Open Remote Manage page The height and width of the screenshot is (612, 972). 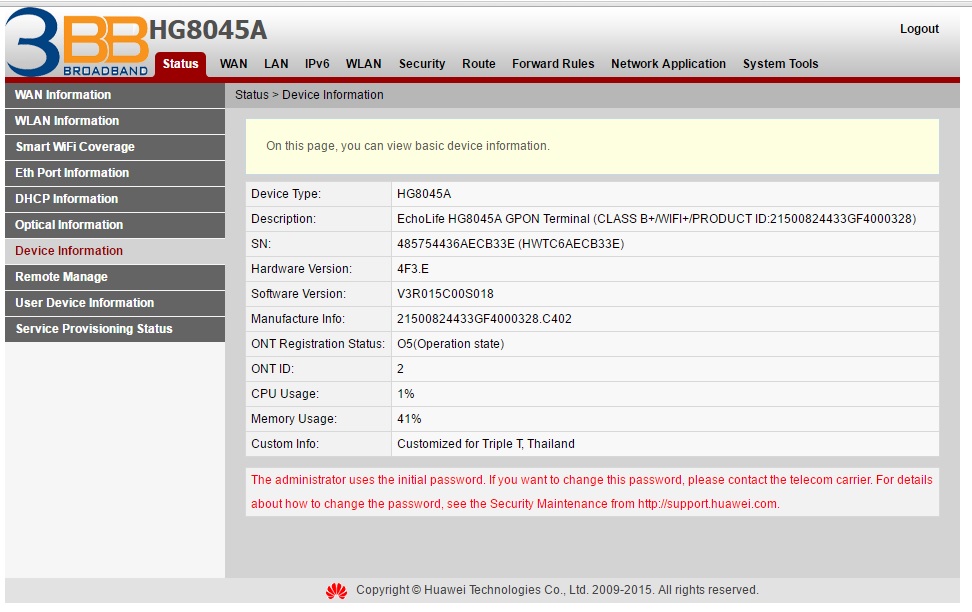click(x=115, y=278)
